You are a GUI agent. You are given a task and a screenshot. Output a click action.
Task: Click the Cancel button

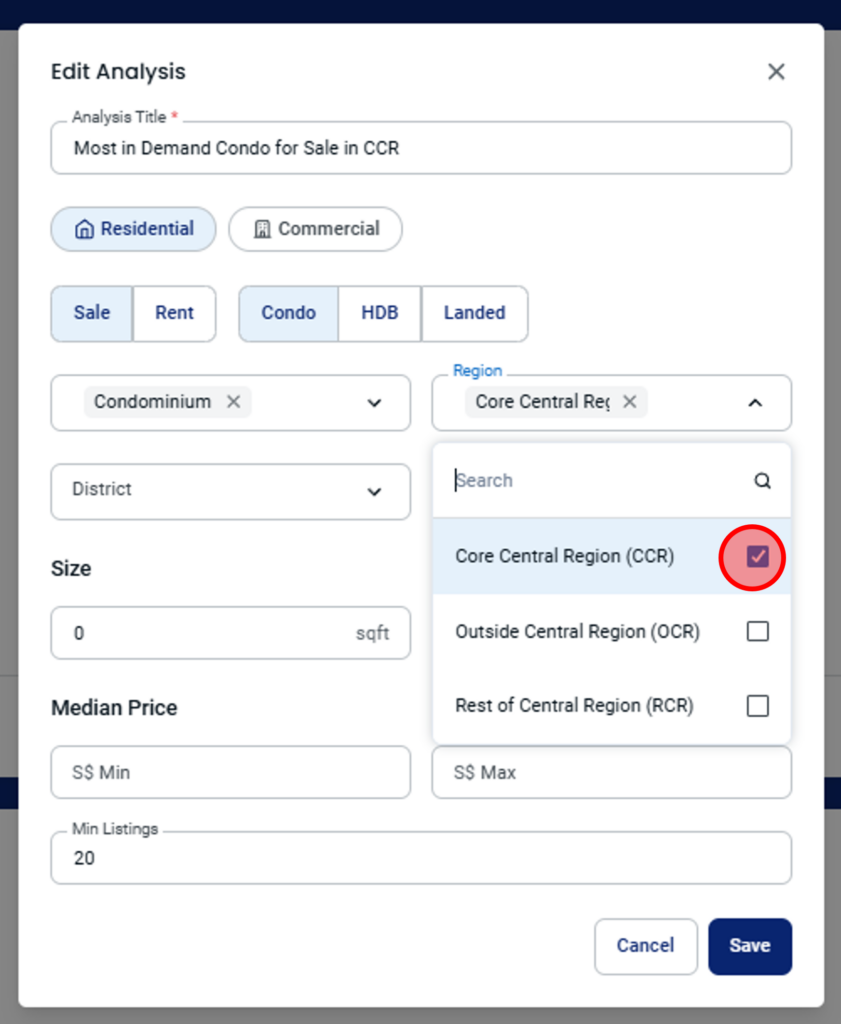pyautogui.click(x=646, y=946)
